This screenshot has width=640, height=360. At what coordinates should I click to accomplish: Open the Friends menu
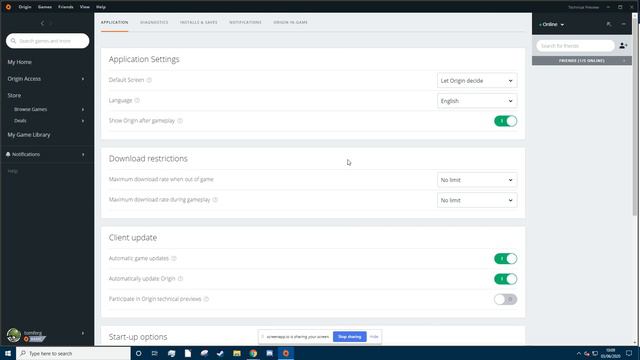point(66,7)
